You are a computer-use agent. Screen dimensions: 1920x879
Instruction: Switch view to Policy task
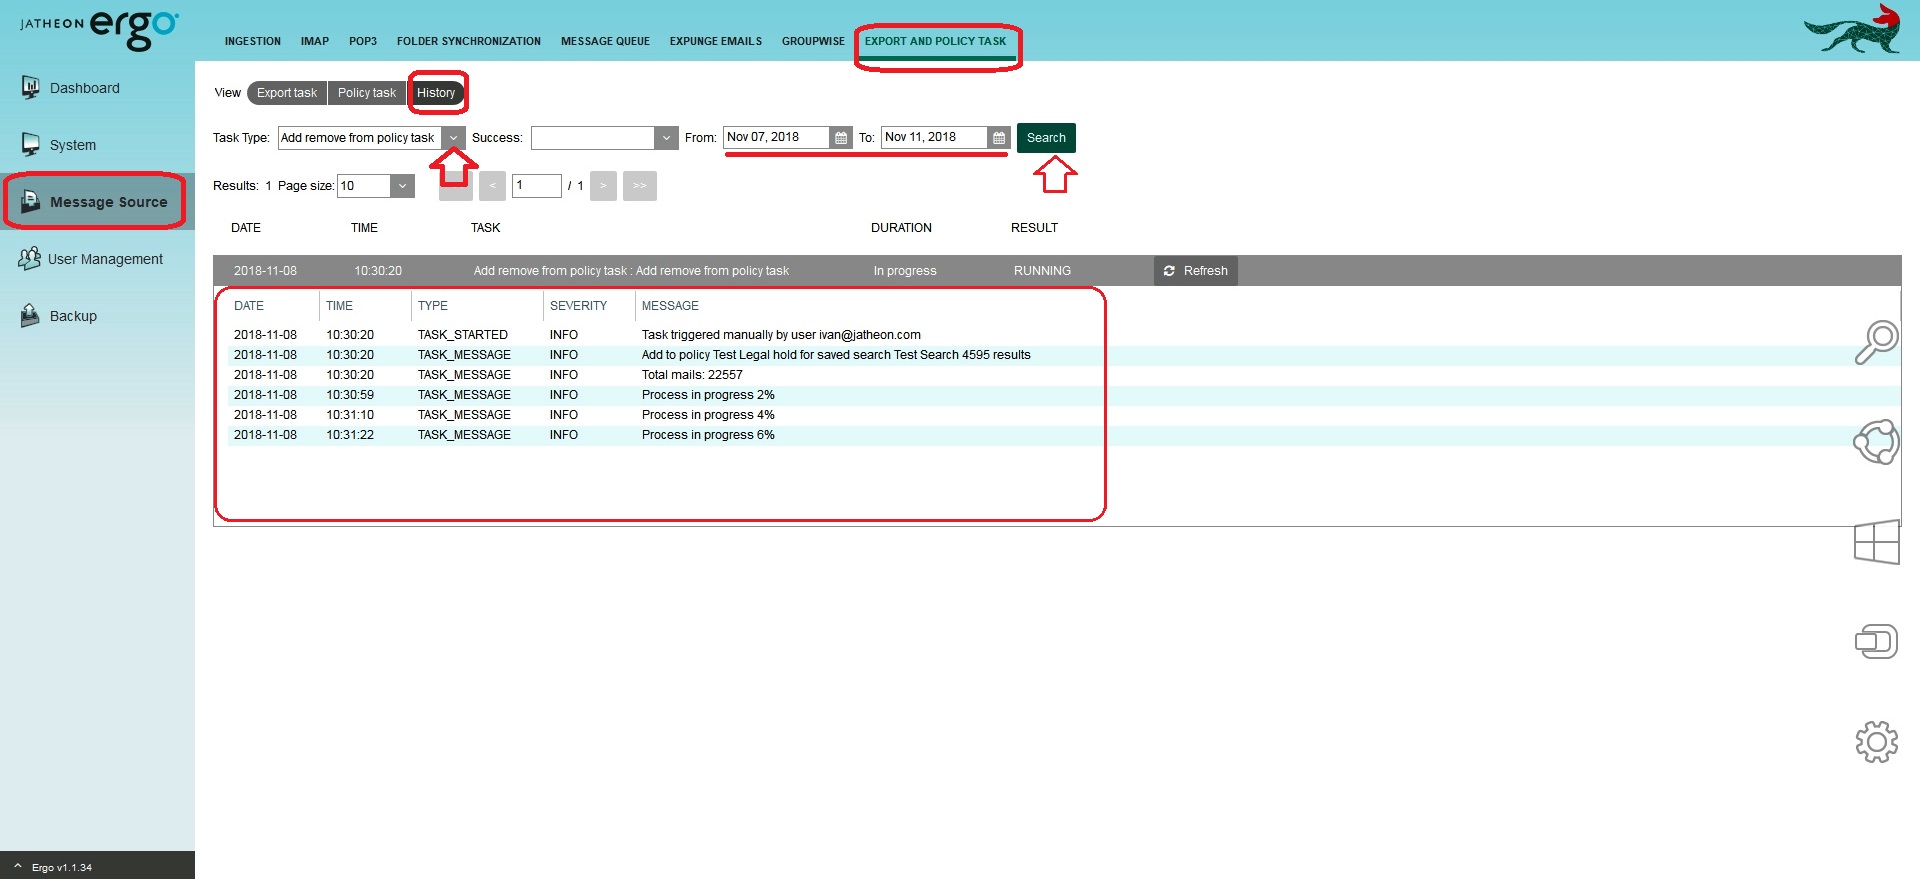pos(367,93)
